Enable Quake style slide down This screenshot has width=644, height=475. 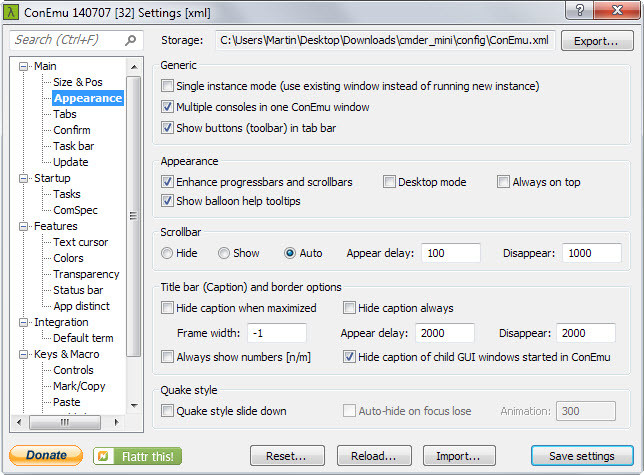(167, 411)
